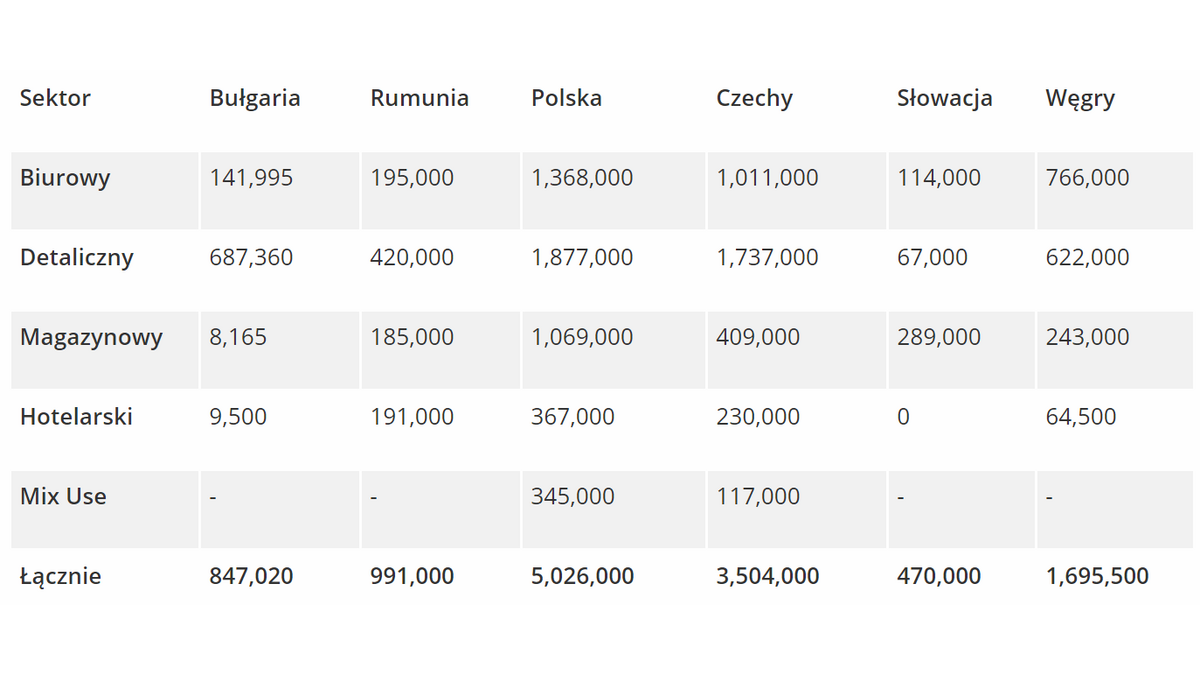Select Słowacja Hotelarski zero cell
The image size is (1200, 675).
click(903, 417)
